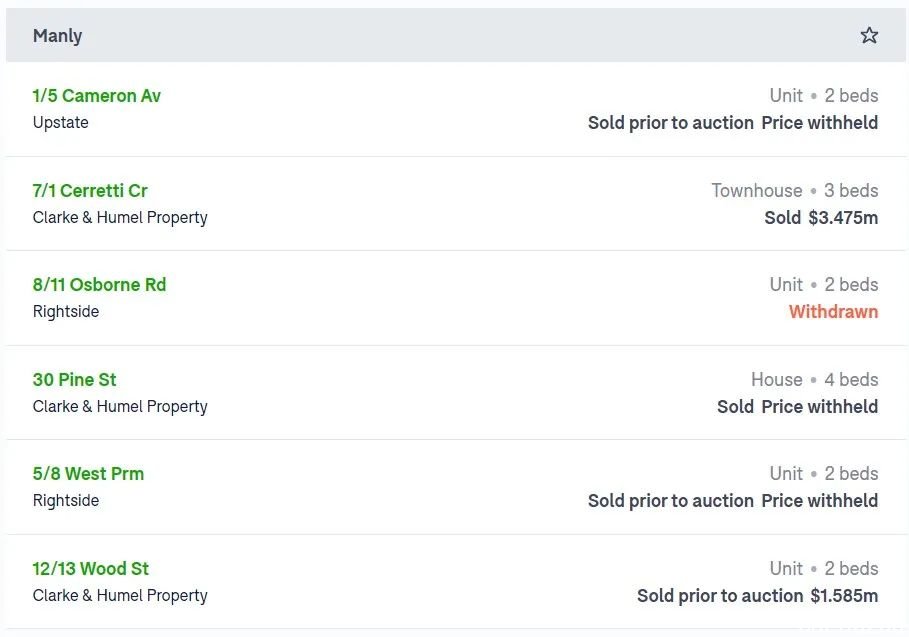Click Rightside agency under West Prm
This screenshot has width=909, height=637.
tap(66, 501)
